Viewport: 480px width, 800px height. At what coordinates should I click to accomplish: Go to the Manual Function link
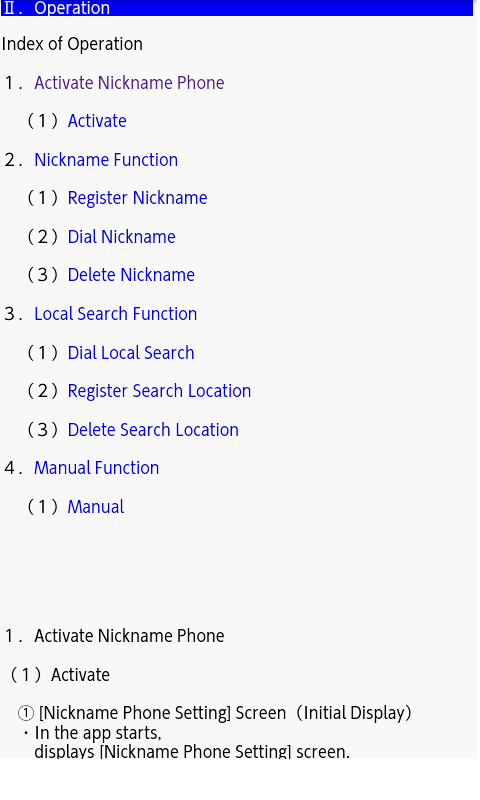click(96, 468)
